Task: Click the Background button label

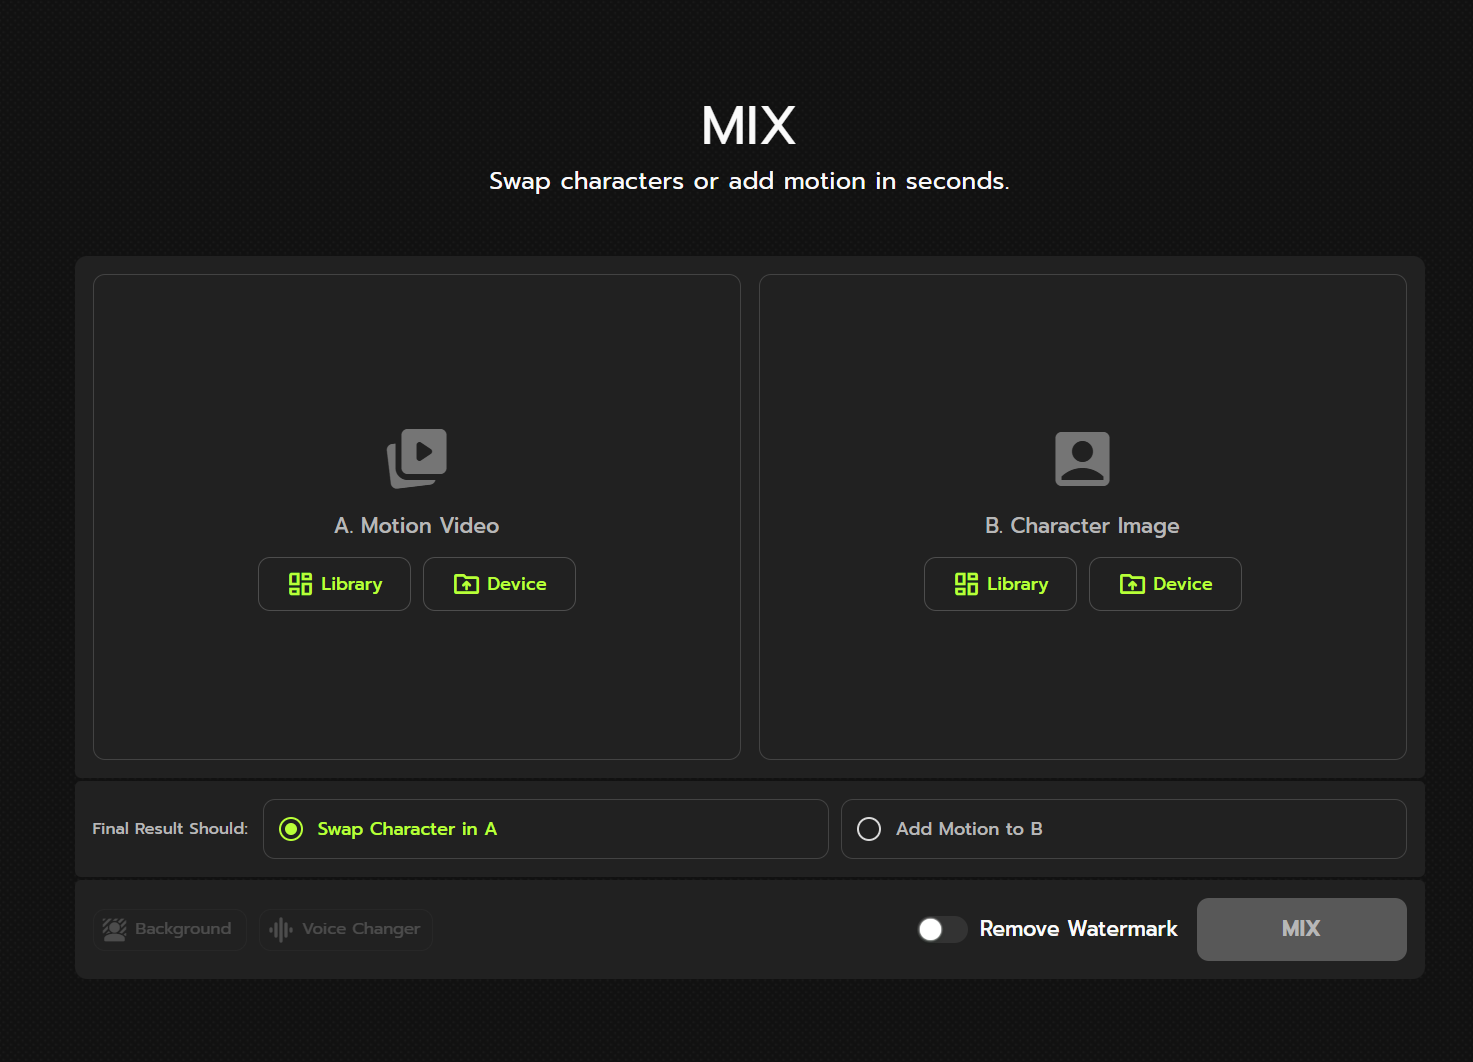Action: pyautogui.click(x=183, y=929)
